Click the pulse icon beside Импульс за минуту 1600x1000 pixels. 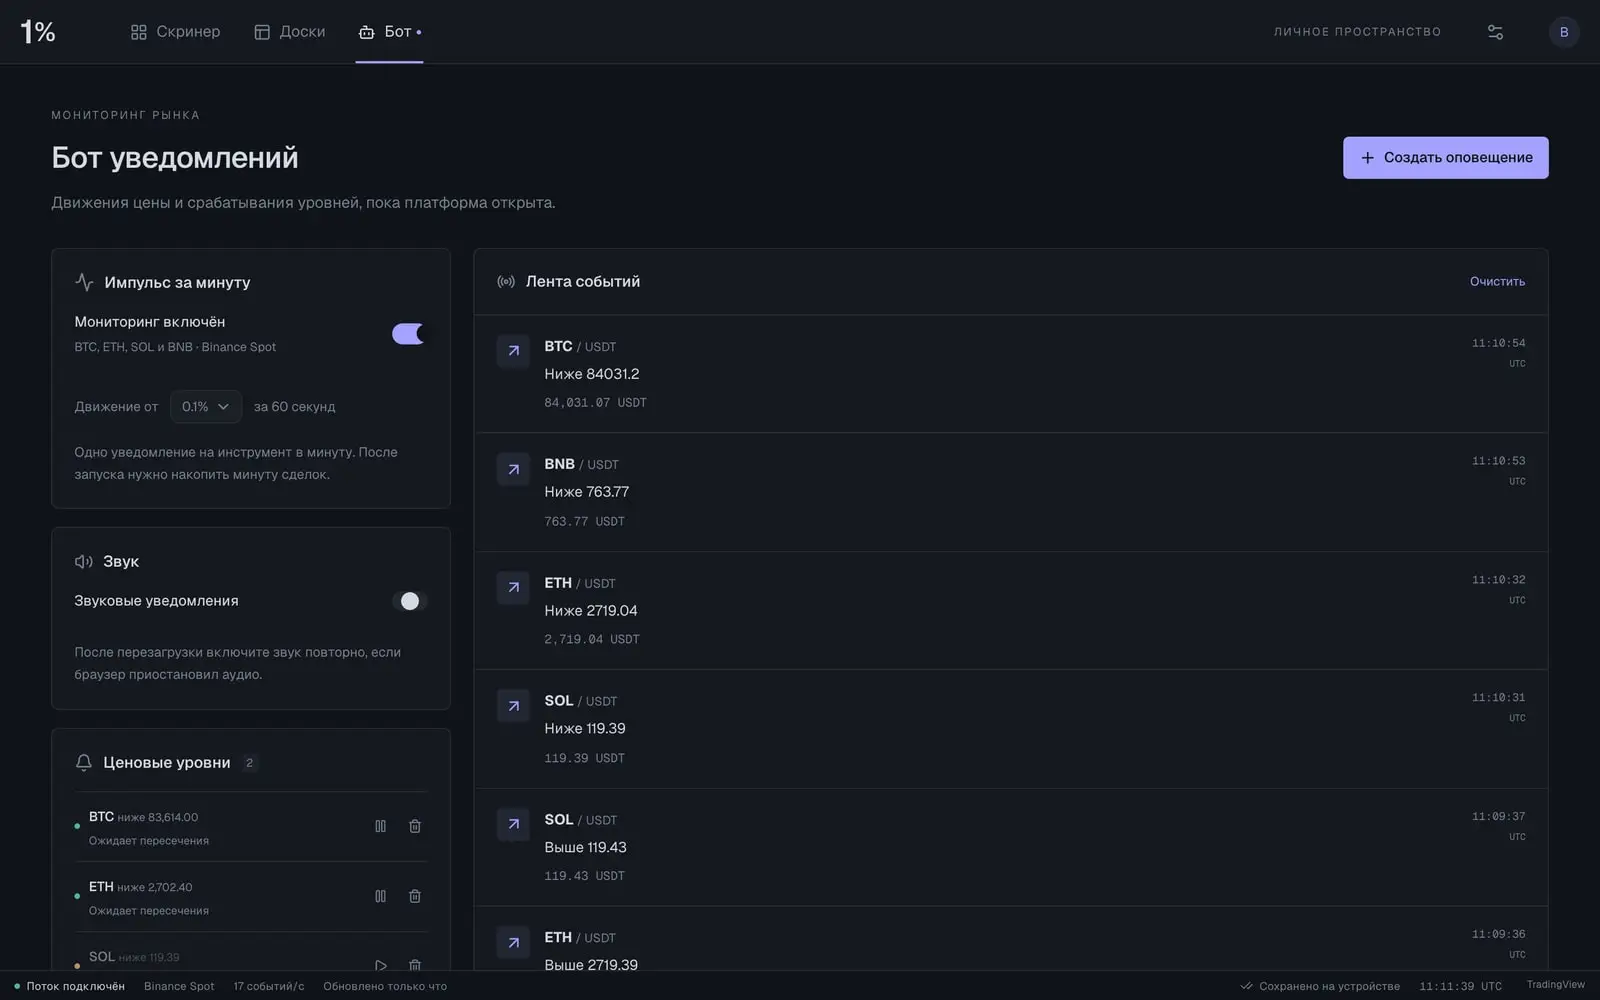pyautogui.click(x=84, y=282)
